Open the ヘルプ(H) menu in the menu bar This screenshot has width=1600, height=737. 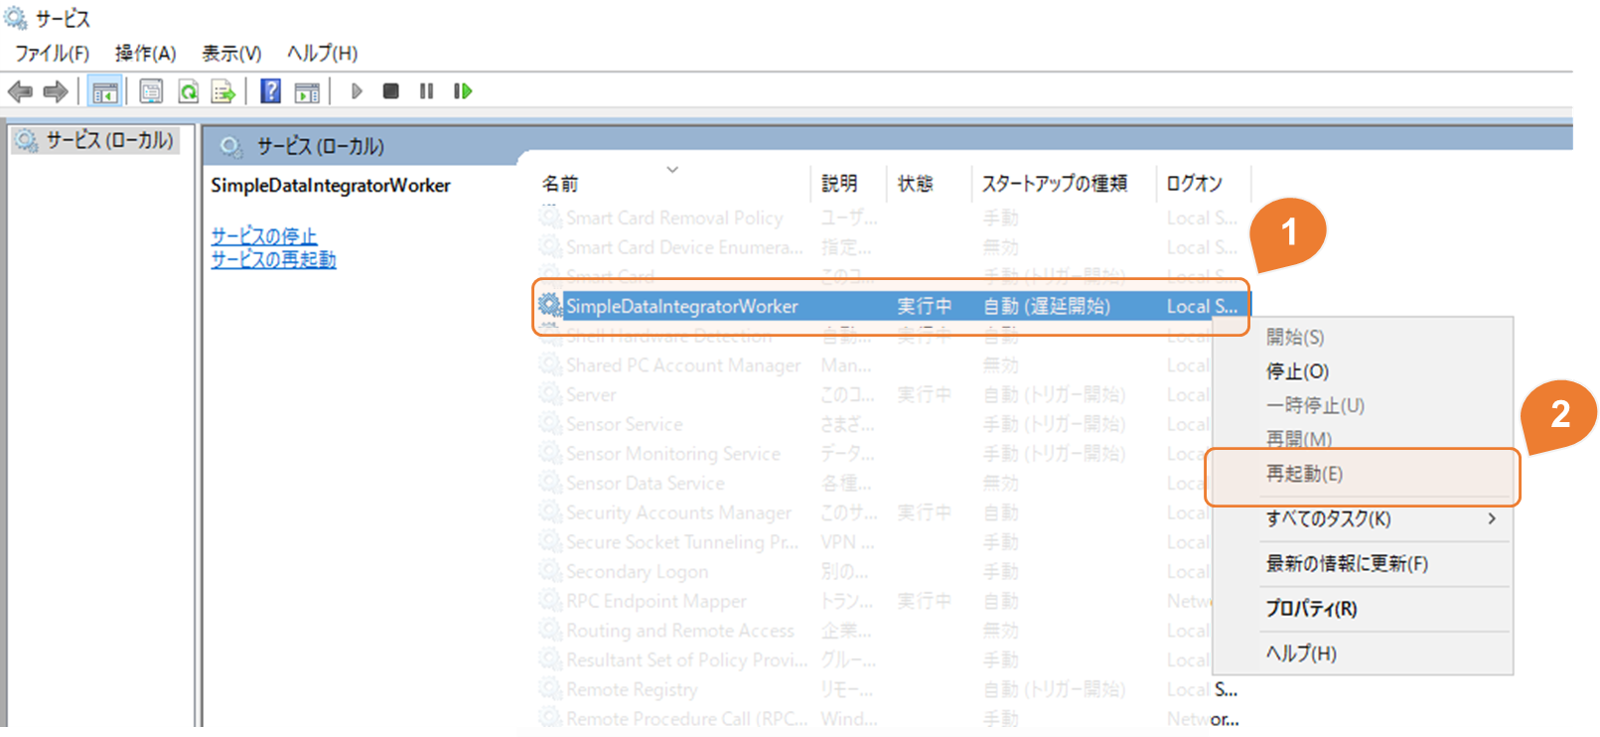click(322, 53)
